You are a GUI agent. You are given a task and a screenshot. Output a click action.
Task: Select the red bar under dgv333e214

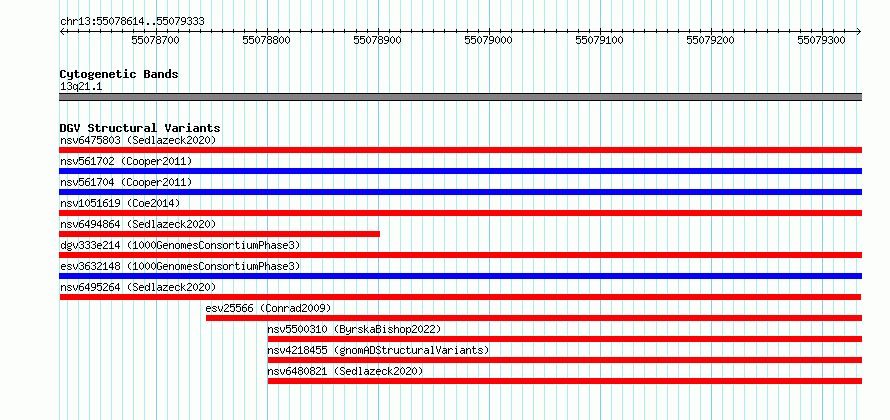pyautogui.click(x=461, y=255)
